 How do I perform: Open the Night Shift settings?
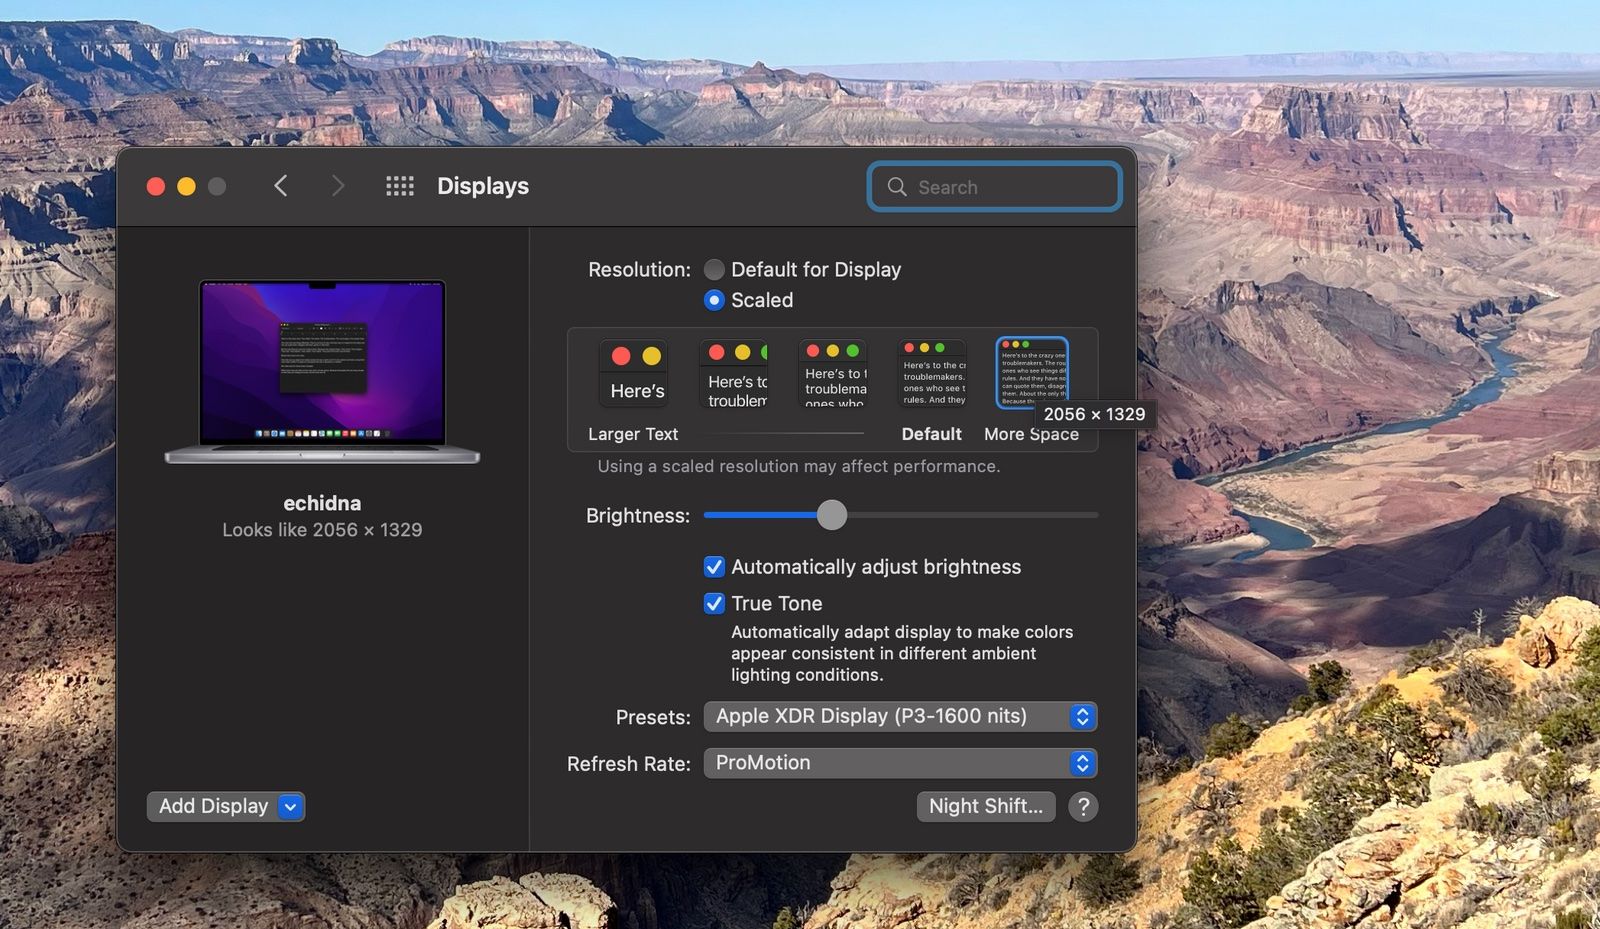986,806
